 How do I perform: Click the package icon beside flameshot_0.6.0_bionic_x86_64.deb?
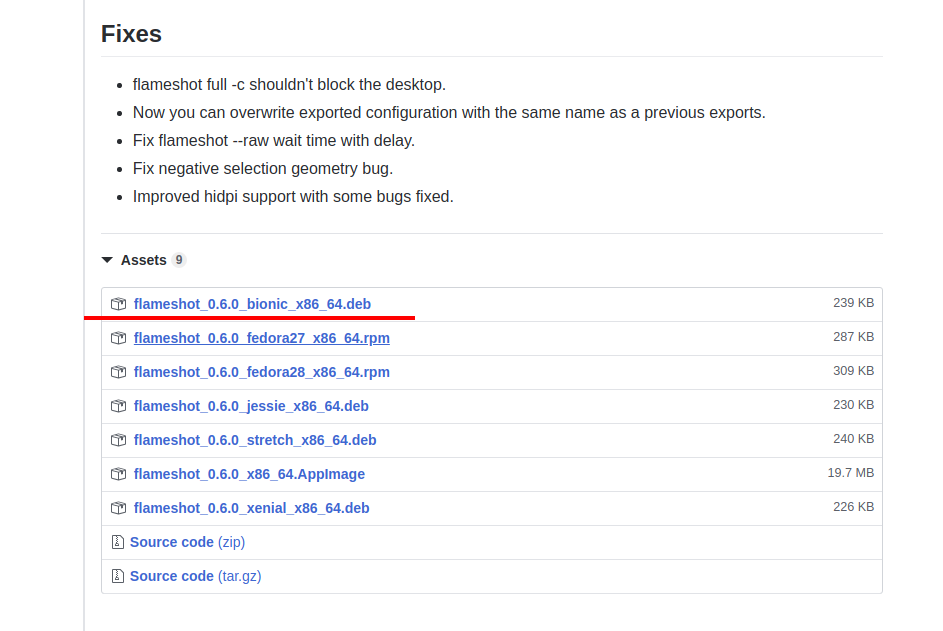(118, 304)
